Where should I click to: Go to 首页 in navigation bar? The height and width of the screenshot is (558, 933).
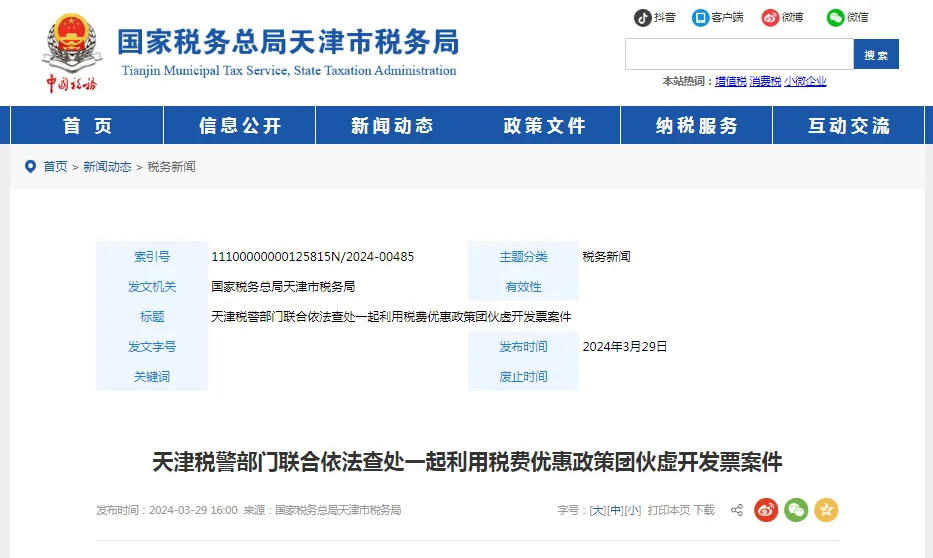tap(87, 125)
